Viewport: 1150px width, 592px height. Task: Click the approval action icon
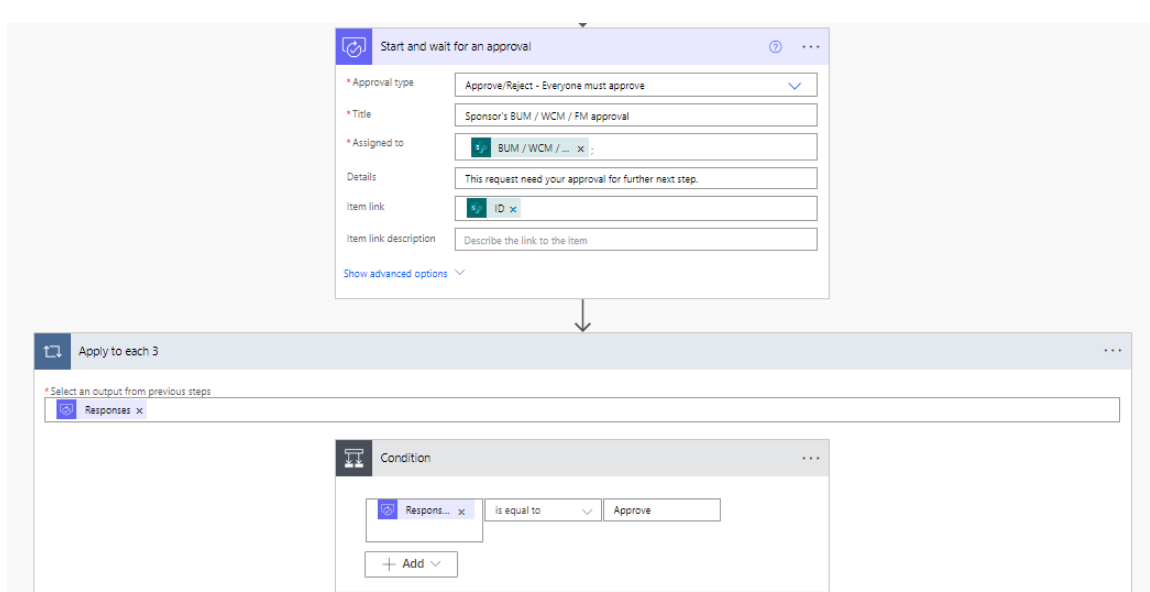pos(354,47)
